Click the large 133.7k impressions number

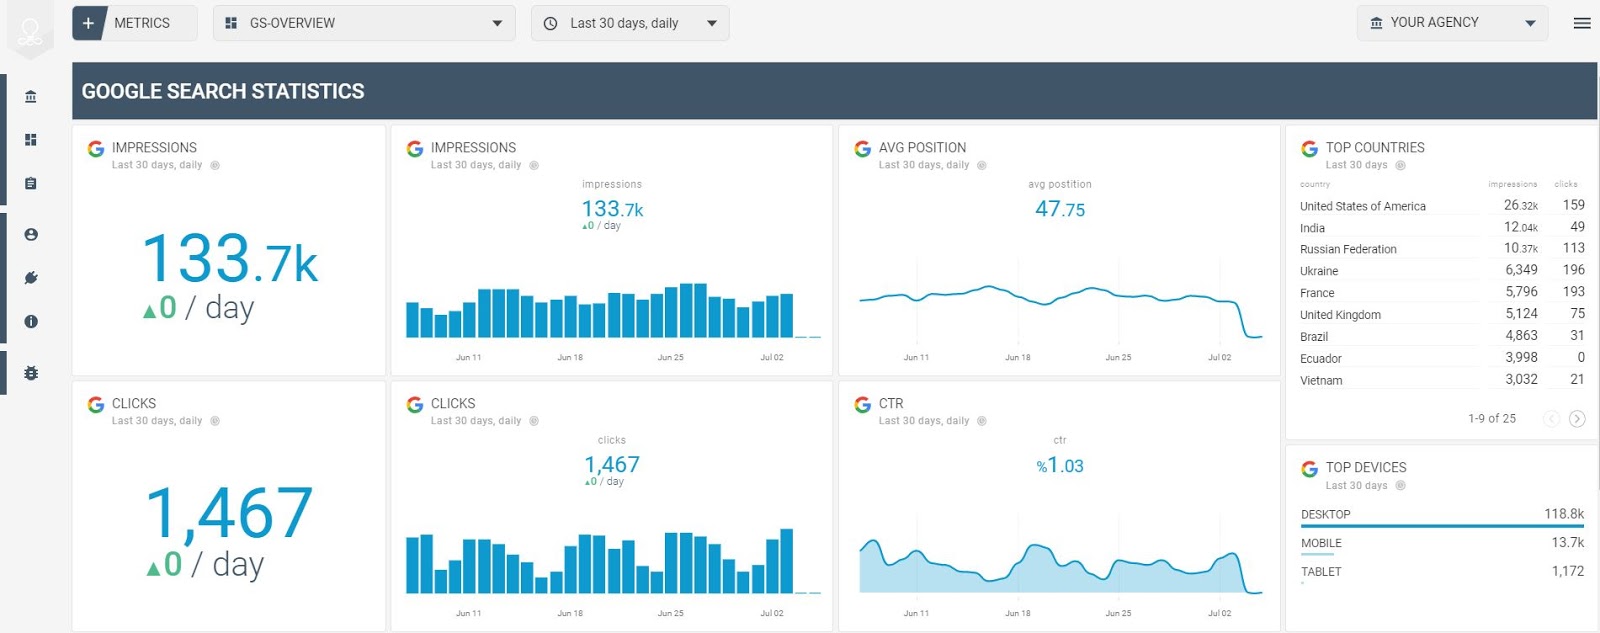pyautogui.click(x=230, y=258)
